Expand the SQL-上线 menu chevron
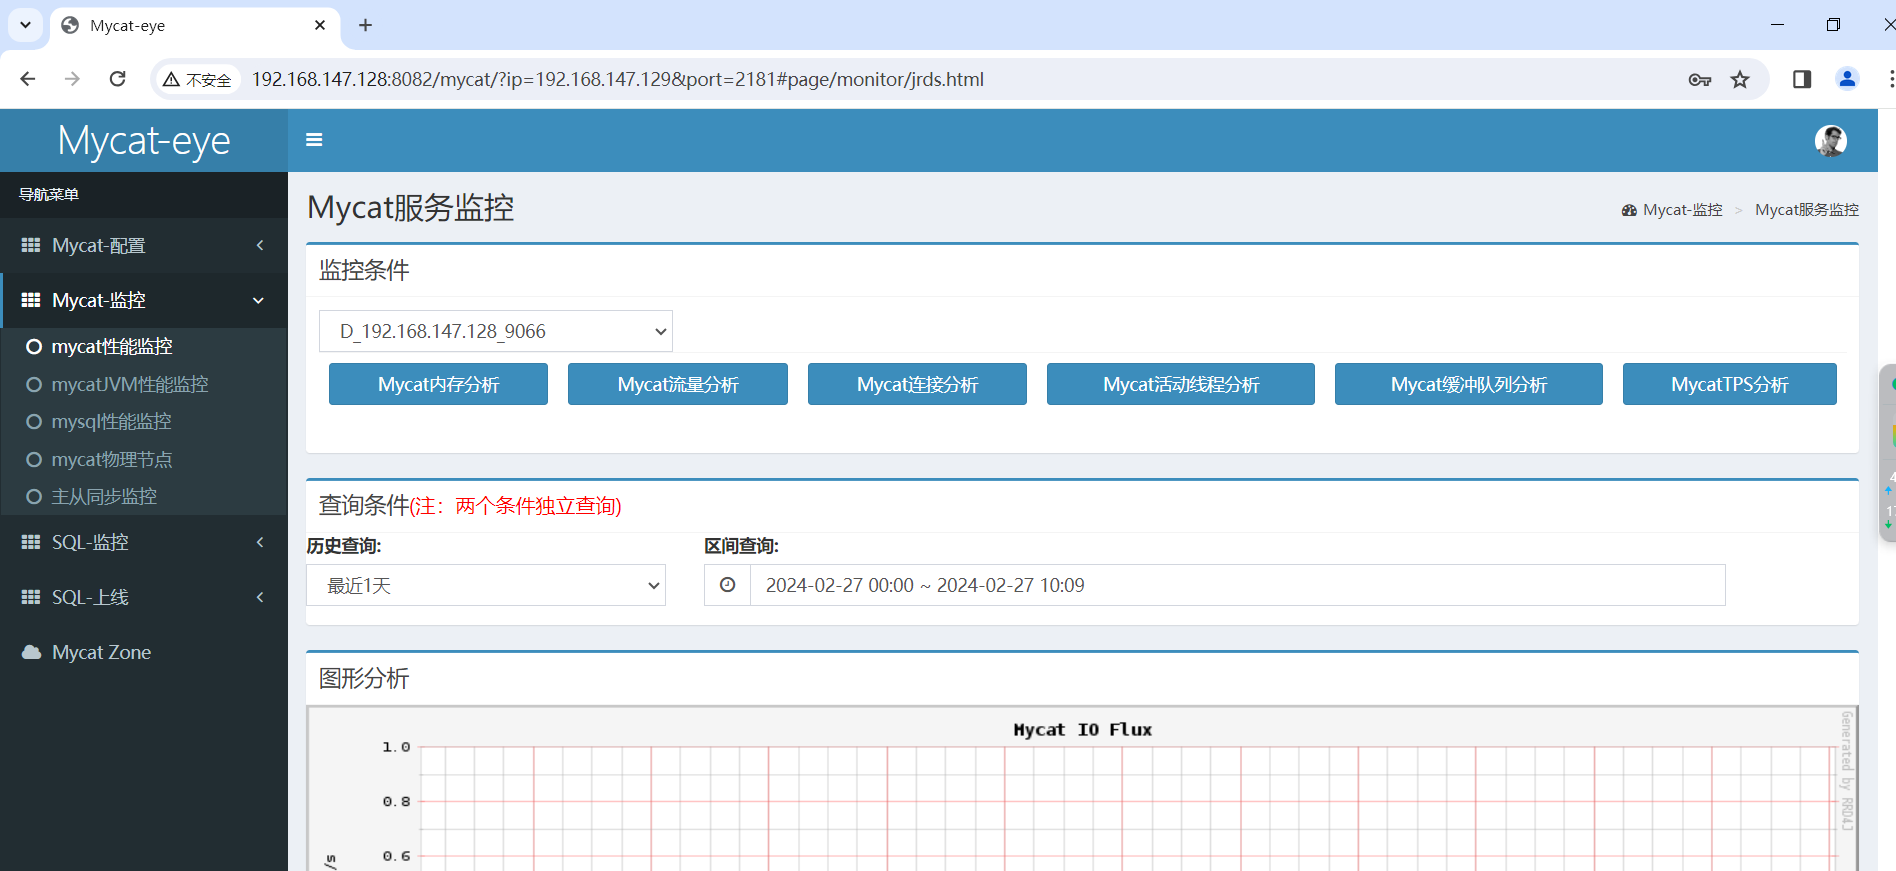 pos(260,597)
